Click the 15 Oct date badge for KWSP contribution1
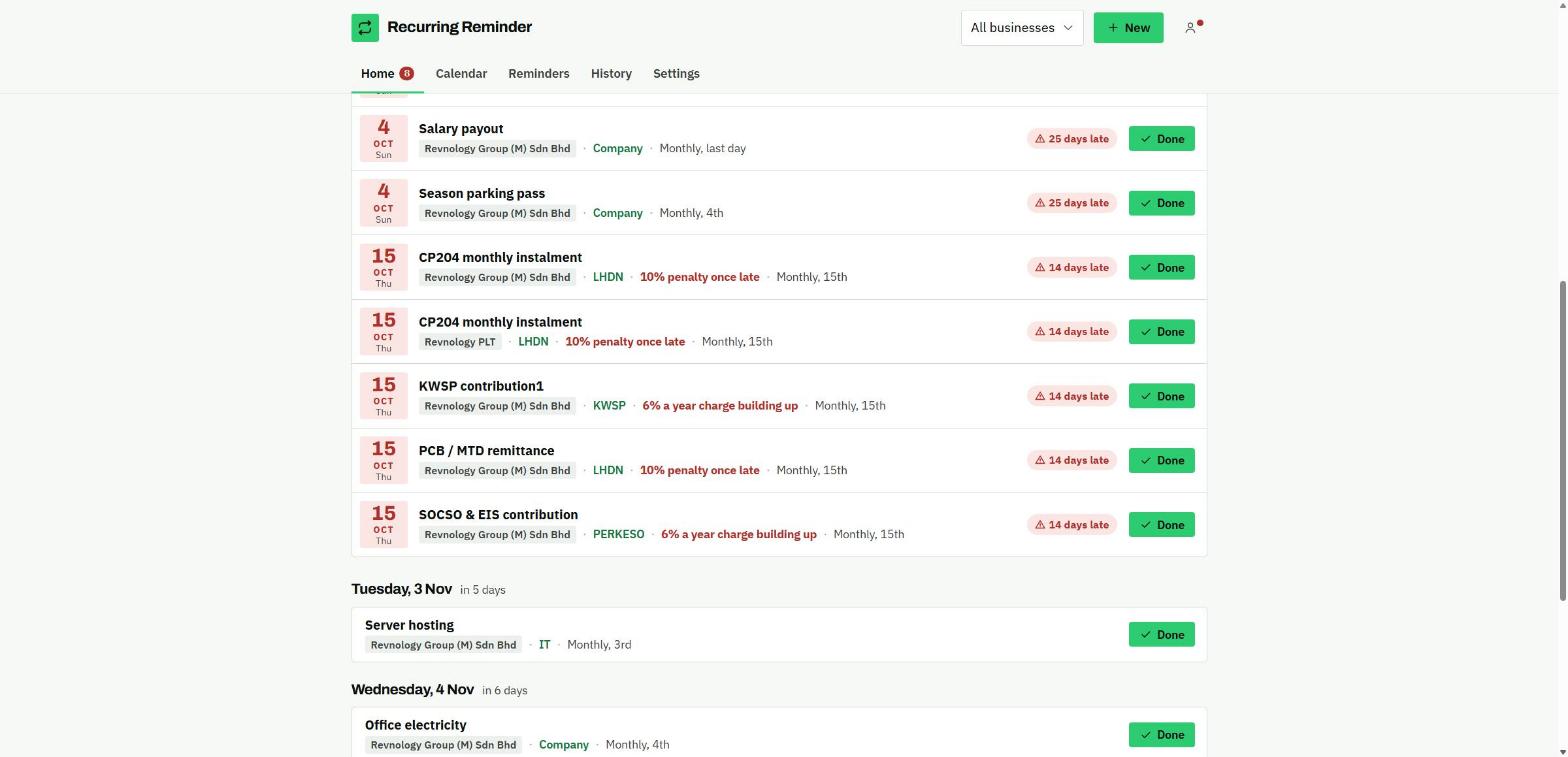This screenshot has height=757, width=1568. pos(383,396)
